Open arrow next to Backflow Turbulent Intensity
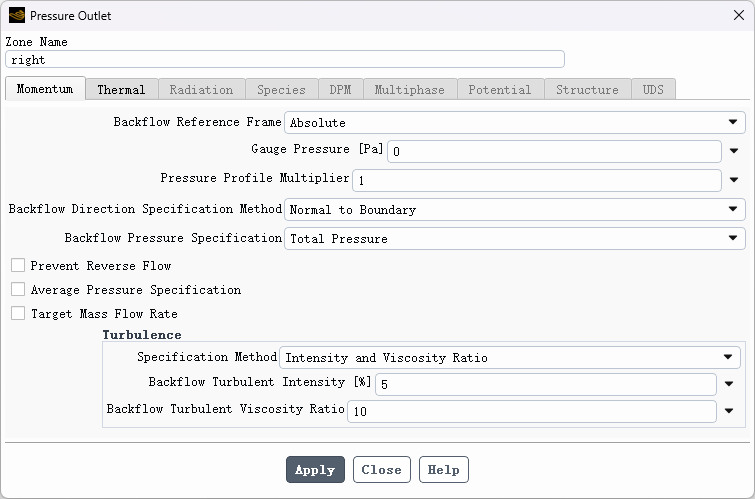This screenshot has width=755, height=499. pyautogui.click(x=729, y=384)
